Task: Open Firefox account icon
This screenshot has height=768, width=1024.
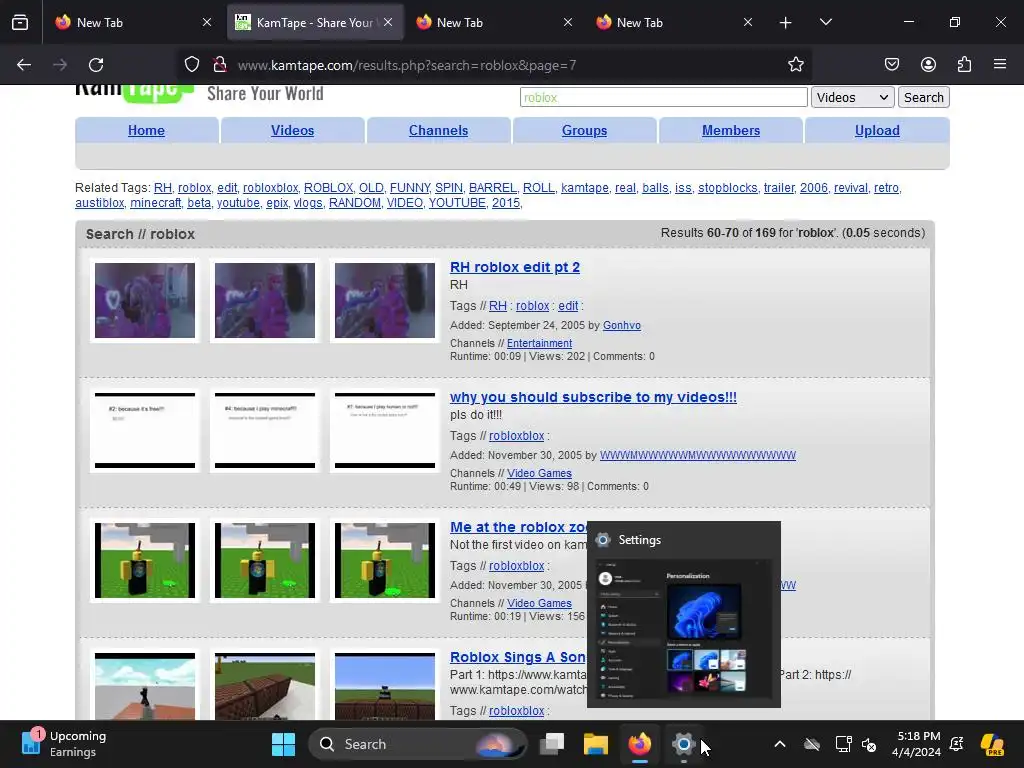Action: click(x=928, y=65)
